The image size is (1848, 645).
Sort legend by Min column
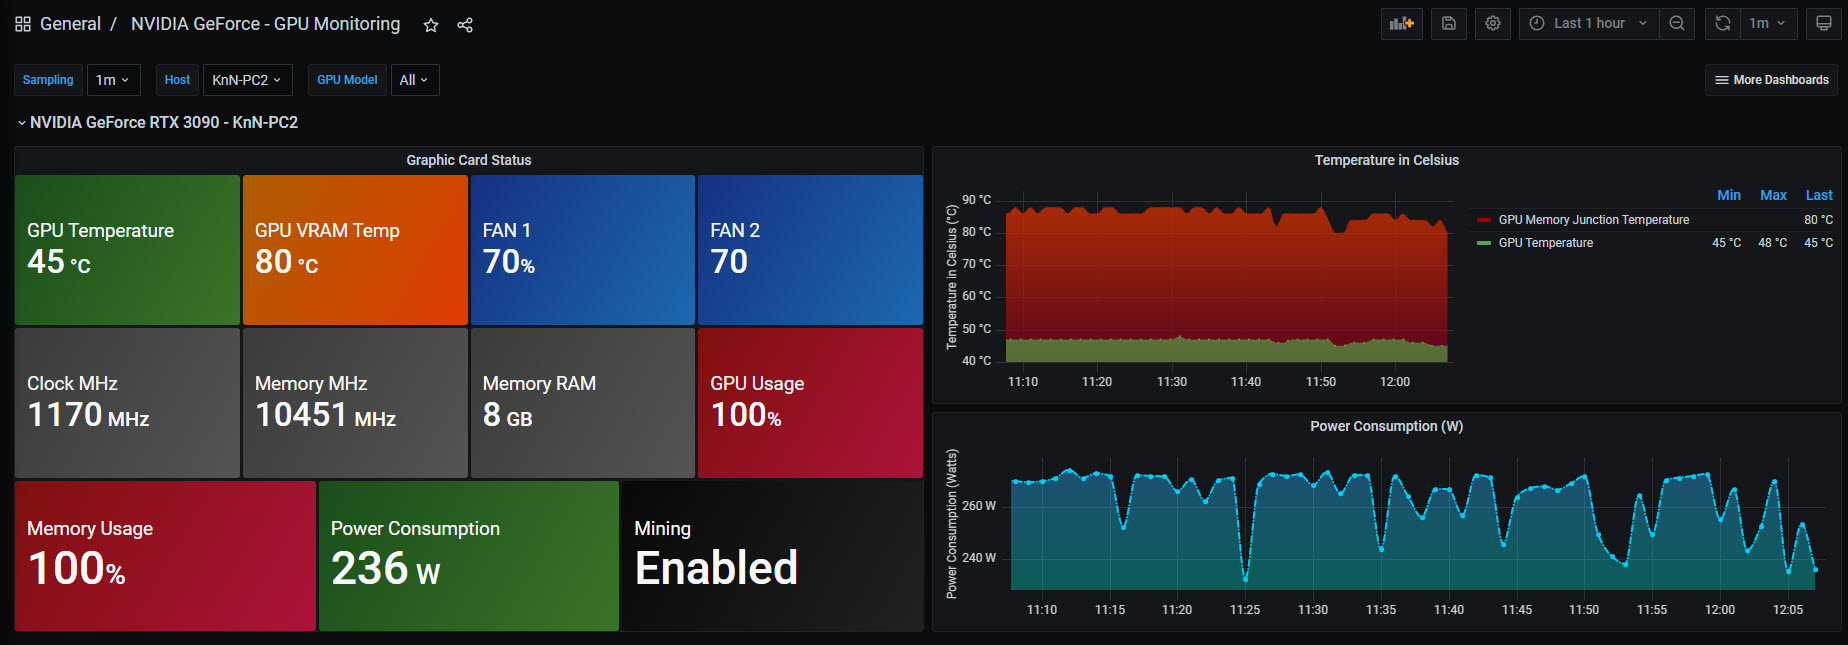[1729, 195]
